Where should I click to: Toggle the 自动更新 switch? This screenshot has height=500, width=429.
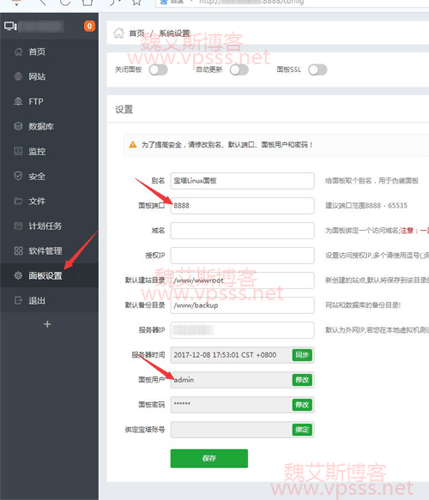(239, 70)
